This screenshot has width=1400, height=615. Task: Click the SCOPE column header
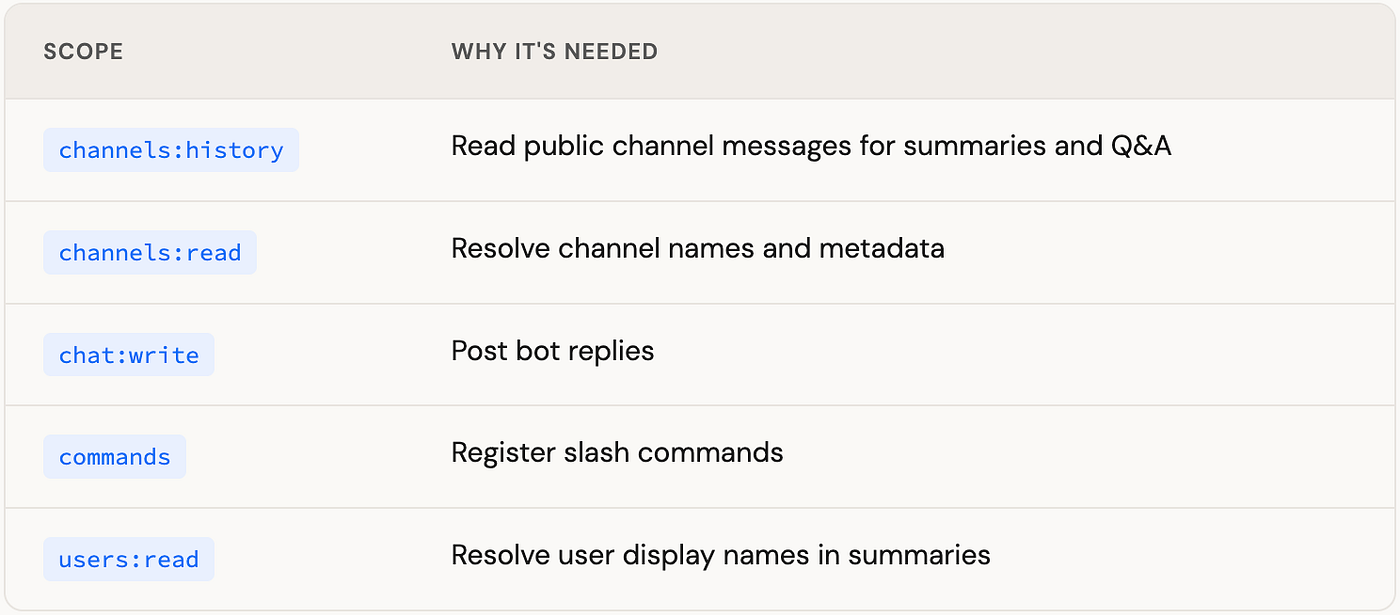click(83, 52)
